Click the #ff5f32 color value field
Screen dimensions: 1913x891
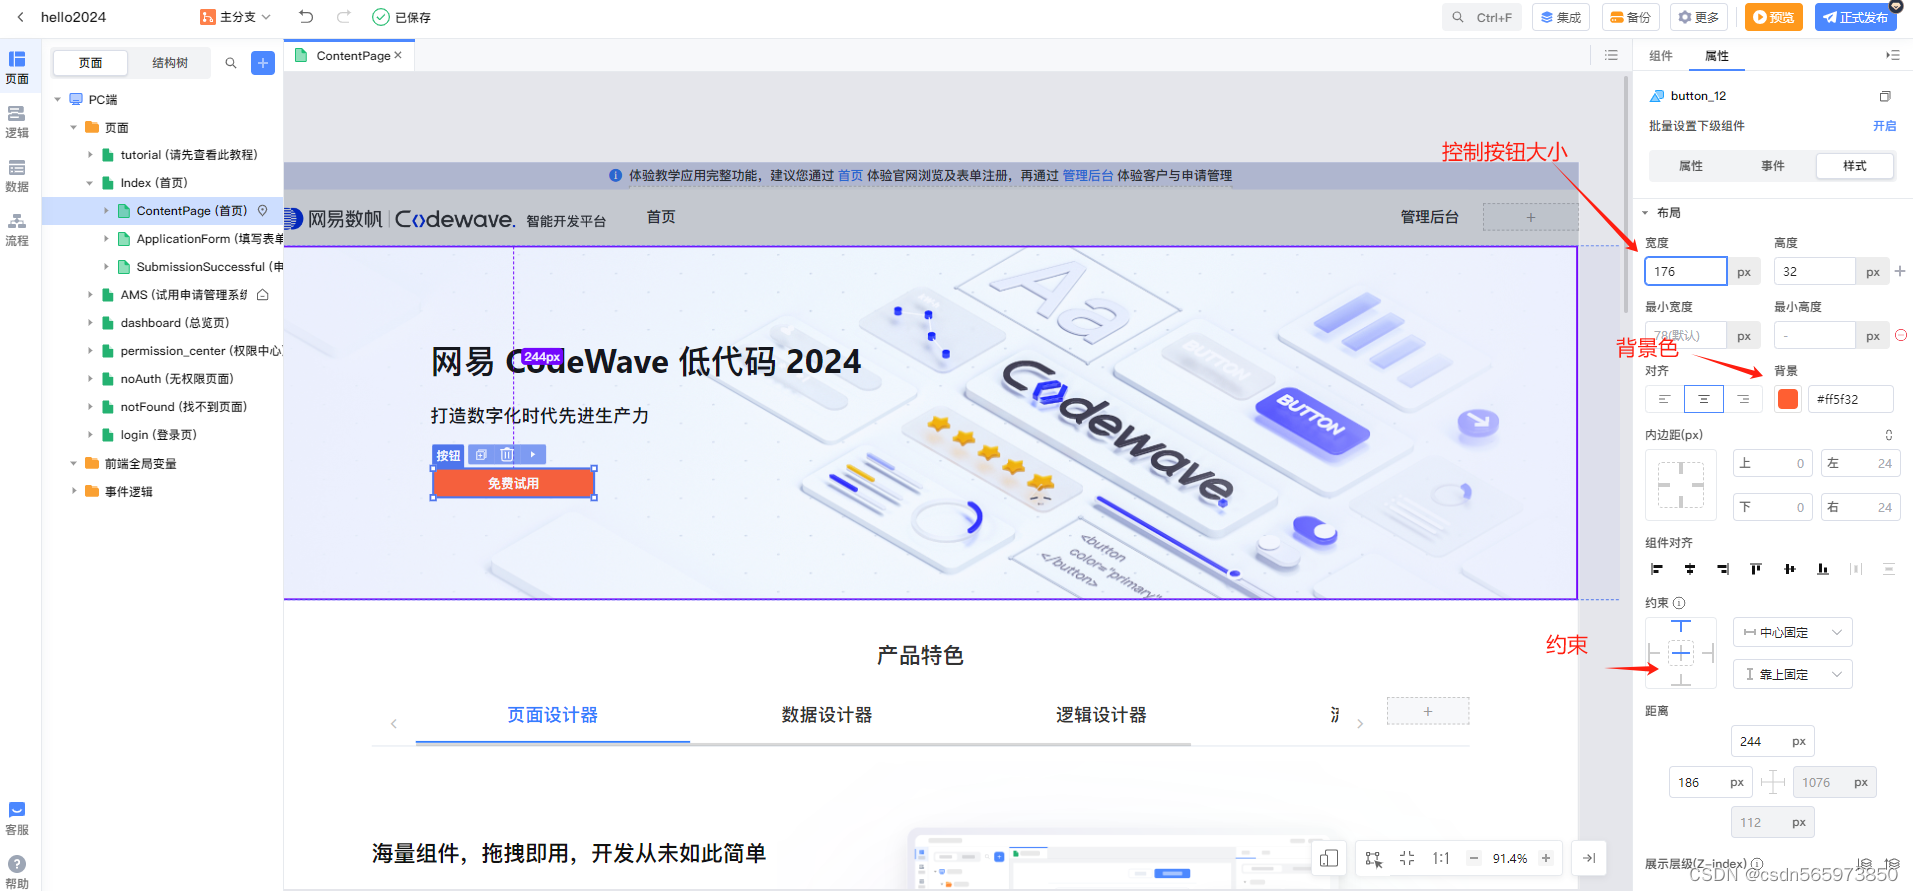(1850, 399)
